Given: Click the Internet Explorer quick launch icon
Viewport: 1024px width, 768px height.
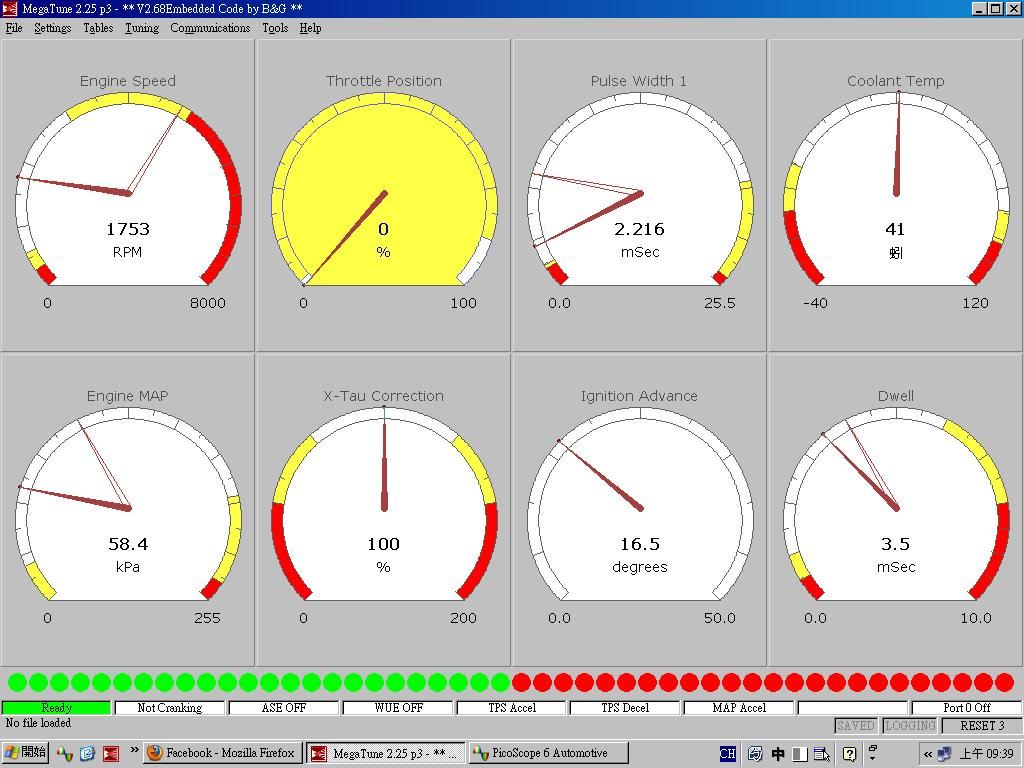Looking at the screenshot, I should (x=87, y=753).
